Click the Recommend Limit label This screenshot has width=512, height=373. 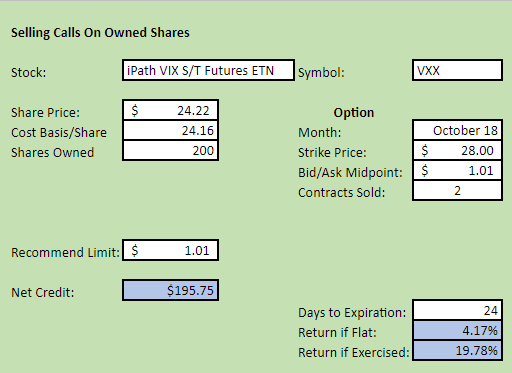point(65,252)
